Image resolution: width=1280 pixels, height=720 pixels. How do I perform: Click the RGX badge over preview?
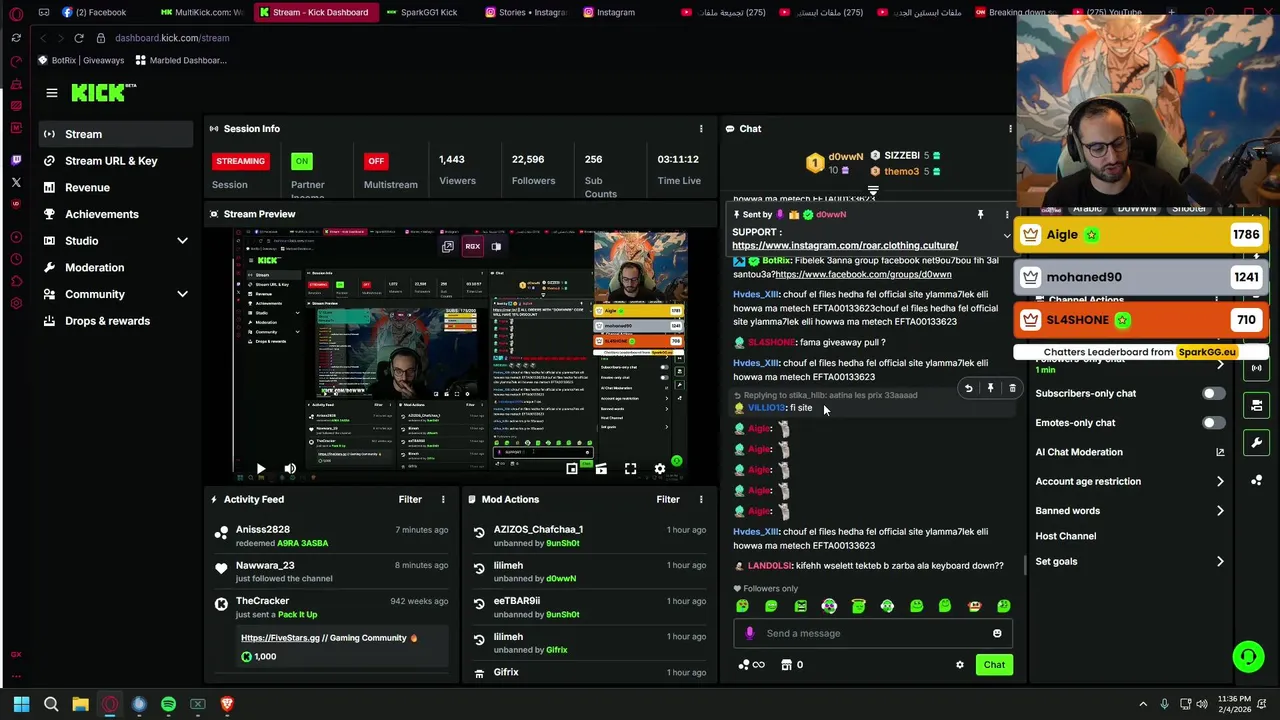tap(473, 246)
